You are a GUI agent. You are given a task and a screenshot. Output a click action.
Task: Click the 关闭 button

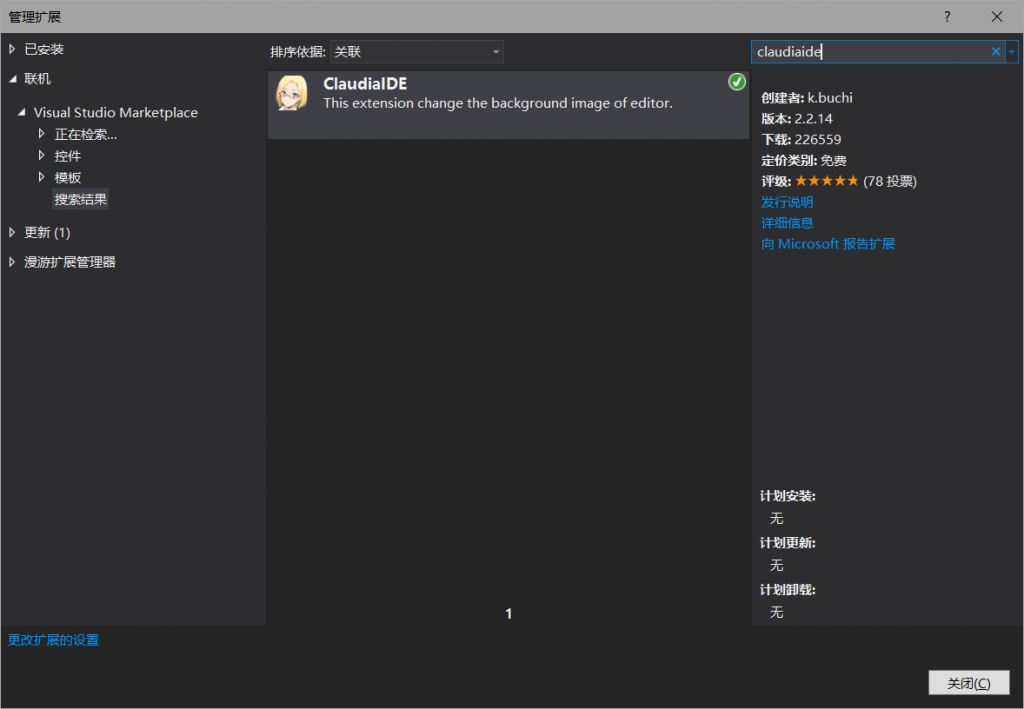pyautogui.click(x=968, y=683)
